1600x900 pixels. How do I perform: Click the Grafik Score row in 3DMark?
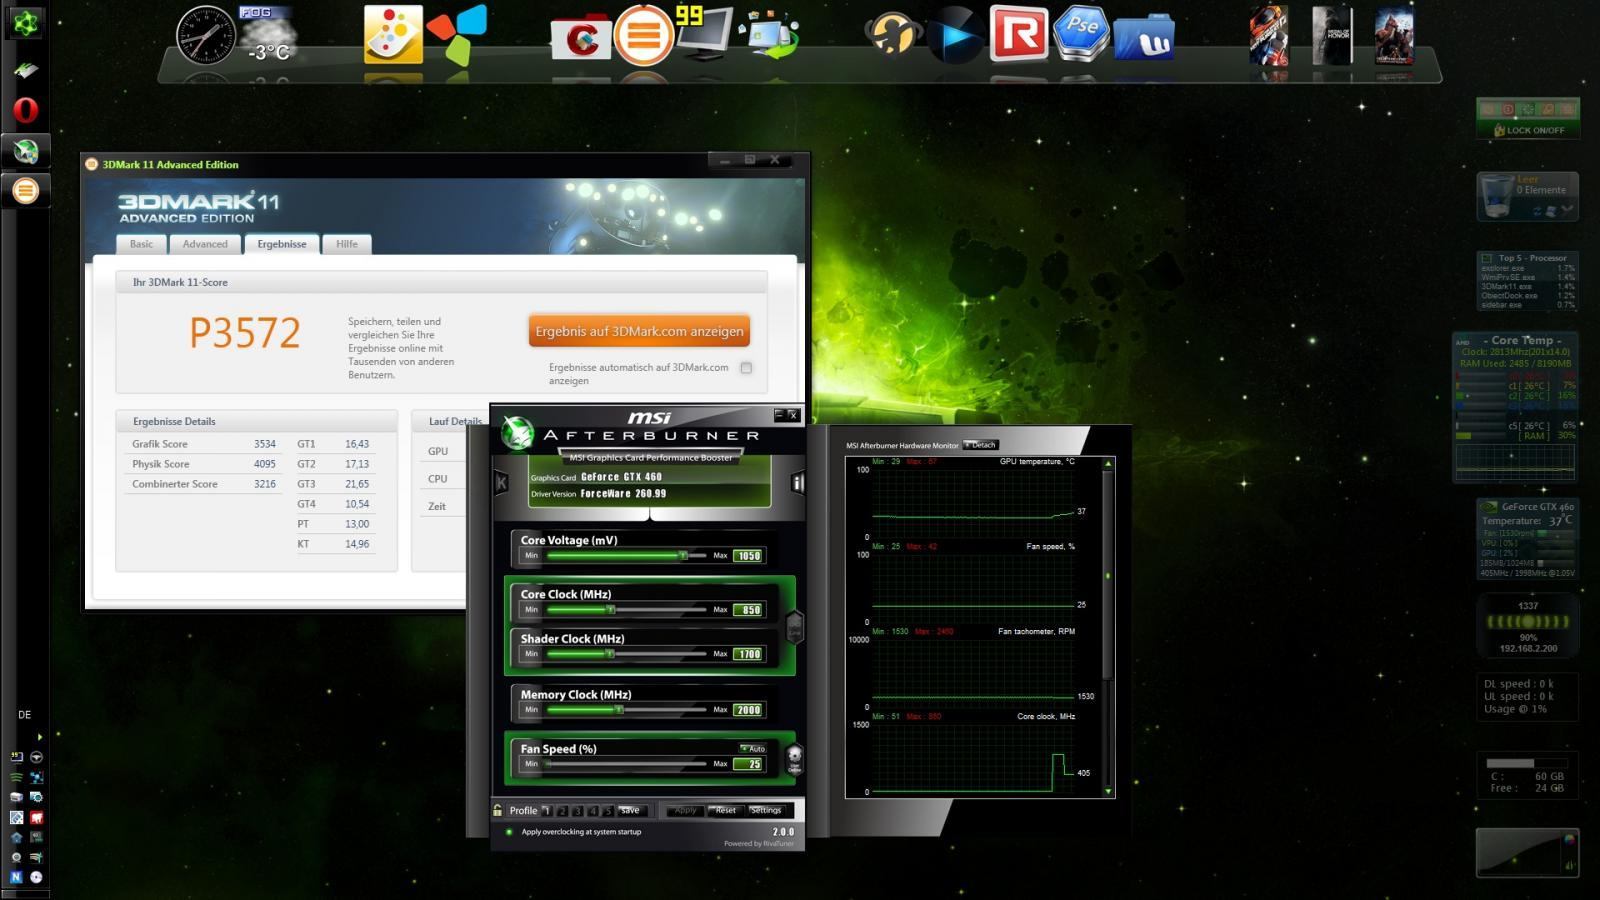[x=204, y=444]
